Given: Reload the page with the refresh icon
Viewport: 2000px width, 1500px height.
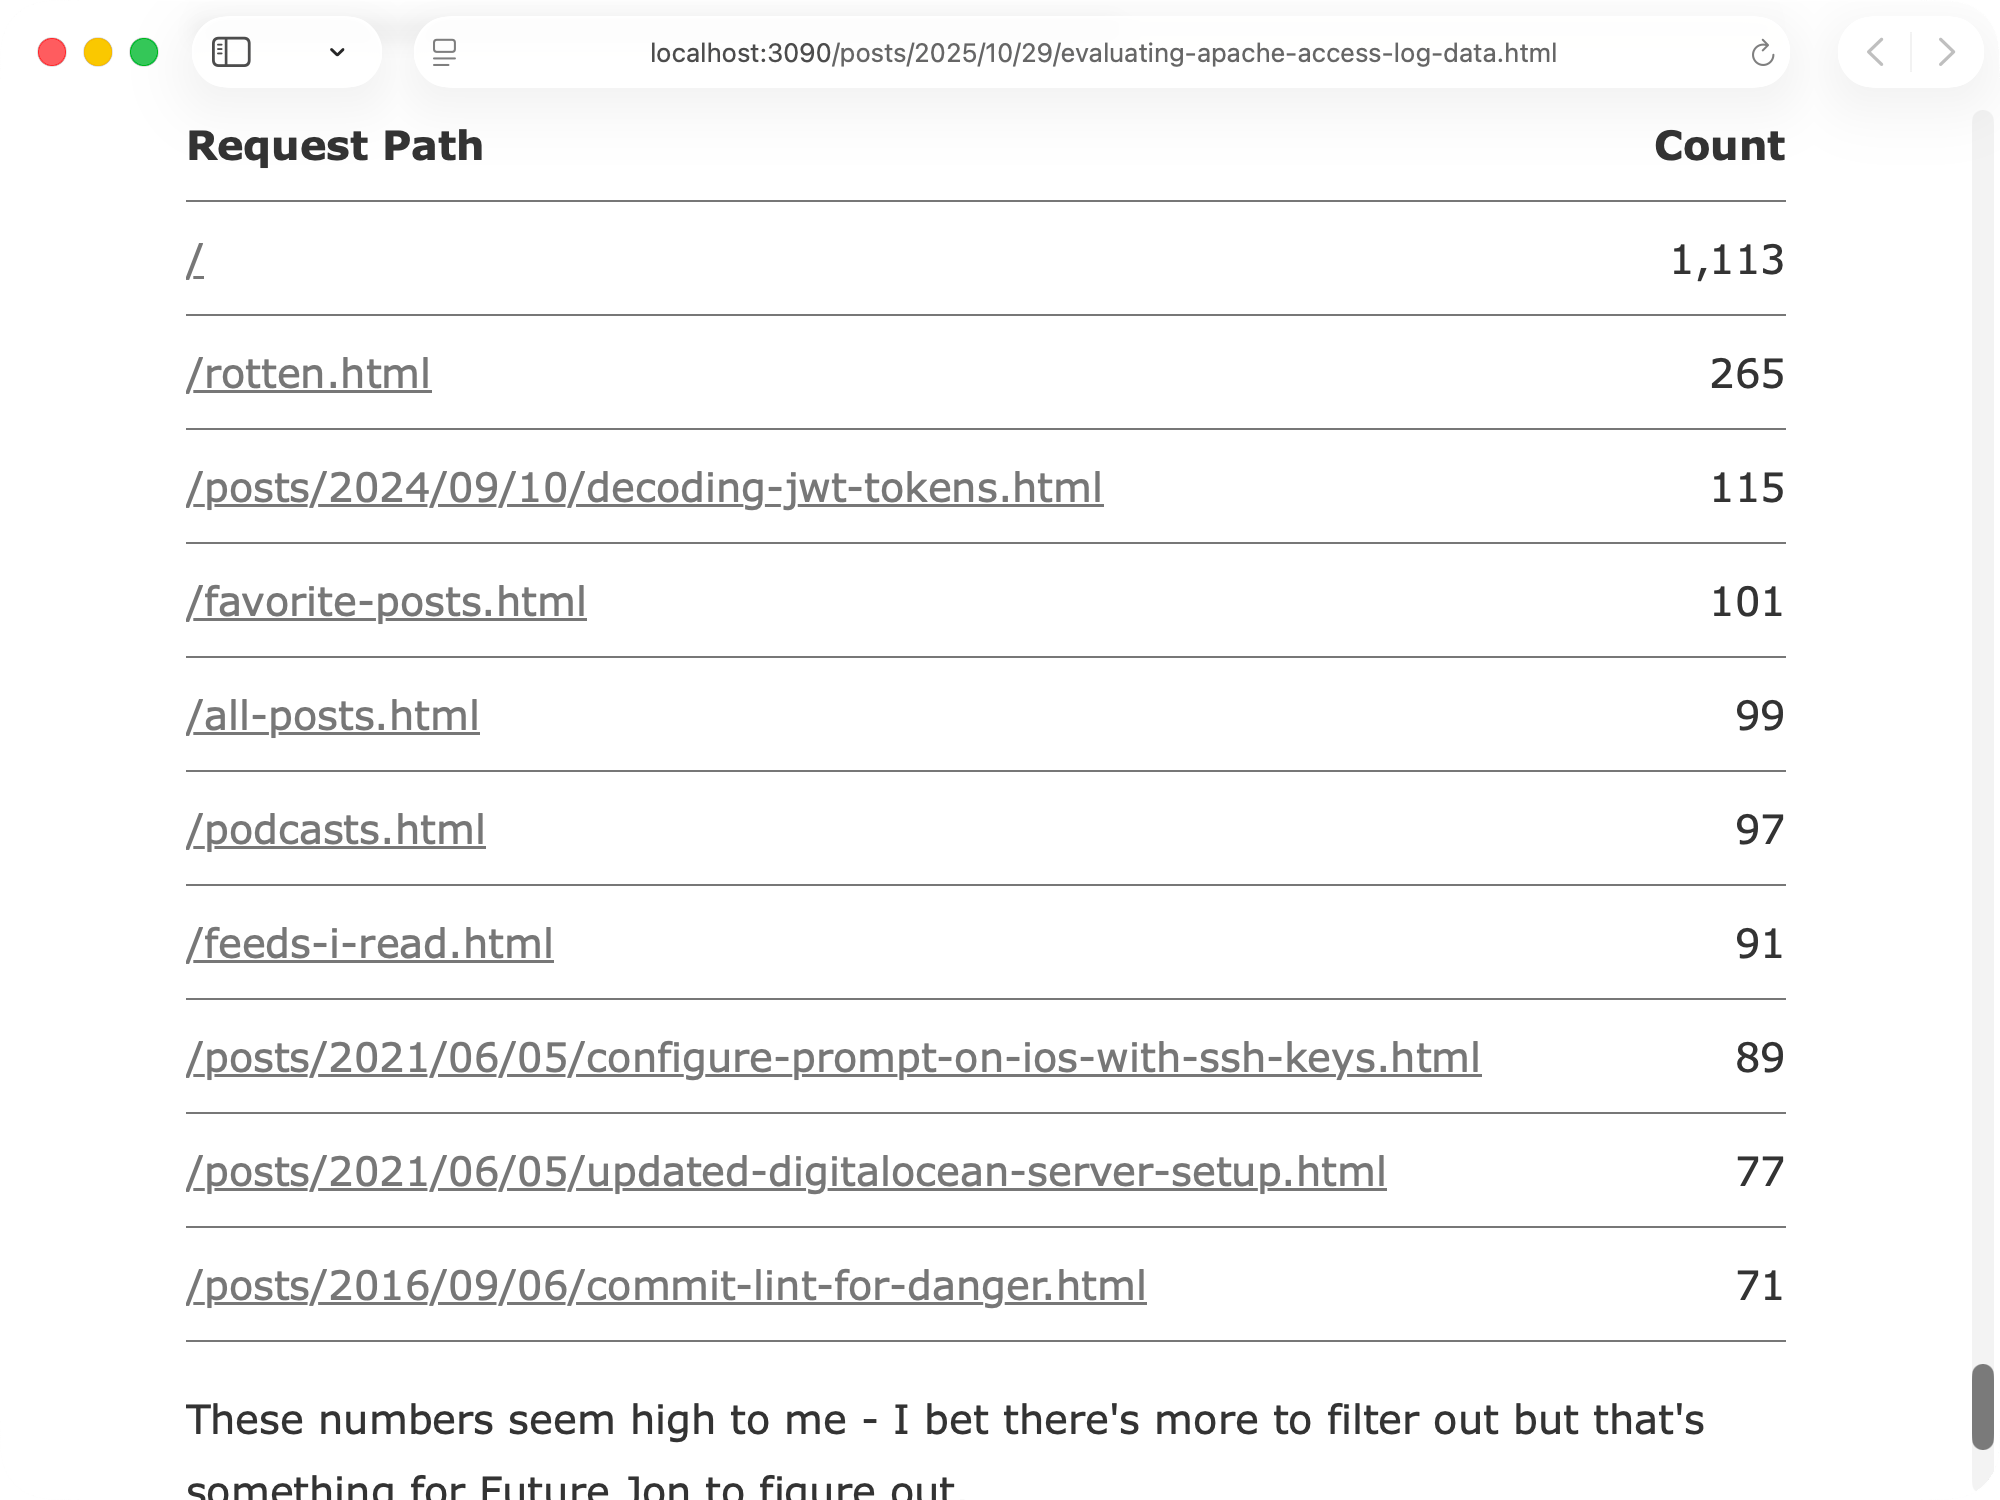Looking at the screenshot, I should 1762,53.
